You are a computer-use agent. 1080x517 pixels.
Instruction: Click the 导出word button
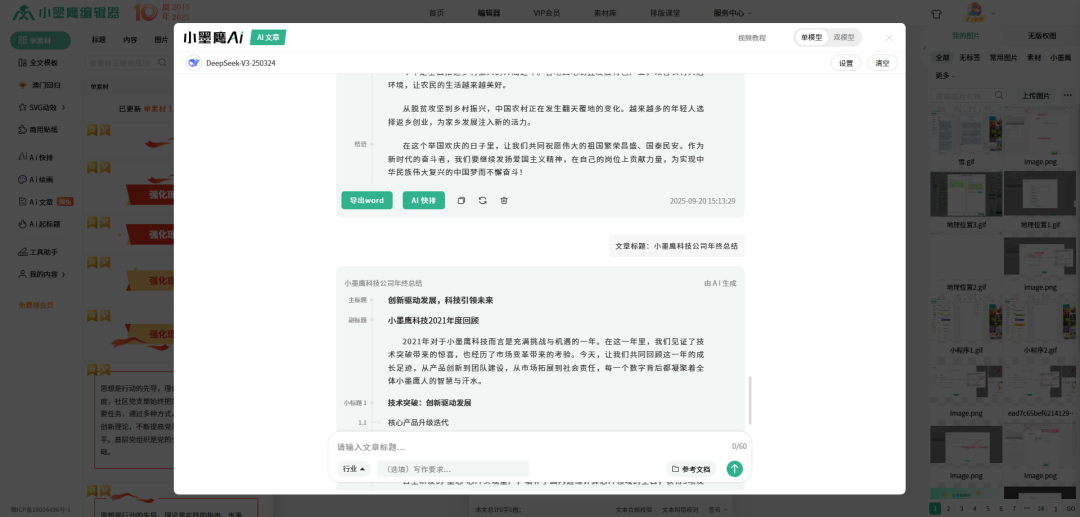[366, 200]
